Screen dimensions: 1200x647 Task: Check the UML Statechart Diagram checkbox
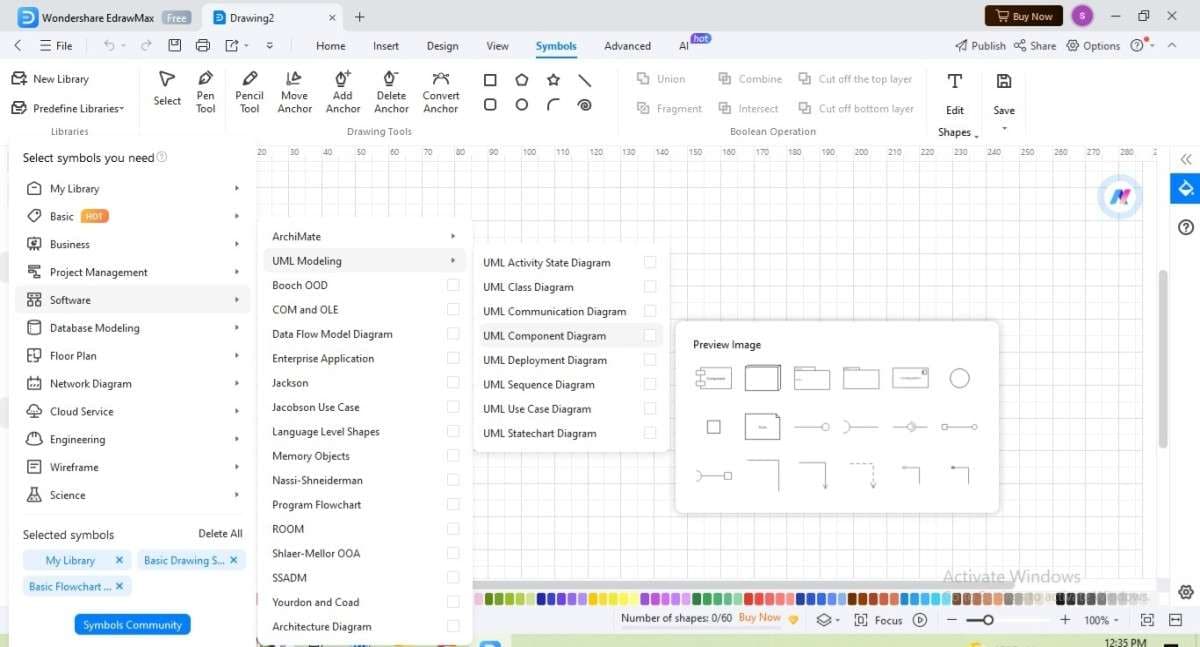(x=650, y=433)
